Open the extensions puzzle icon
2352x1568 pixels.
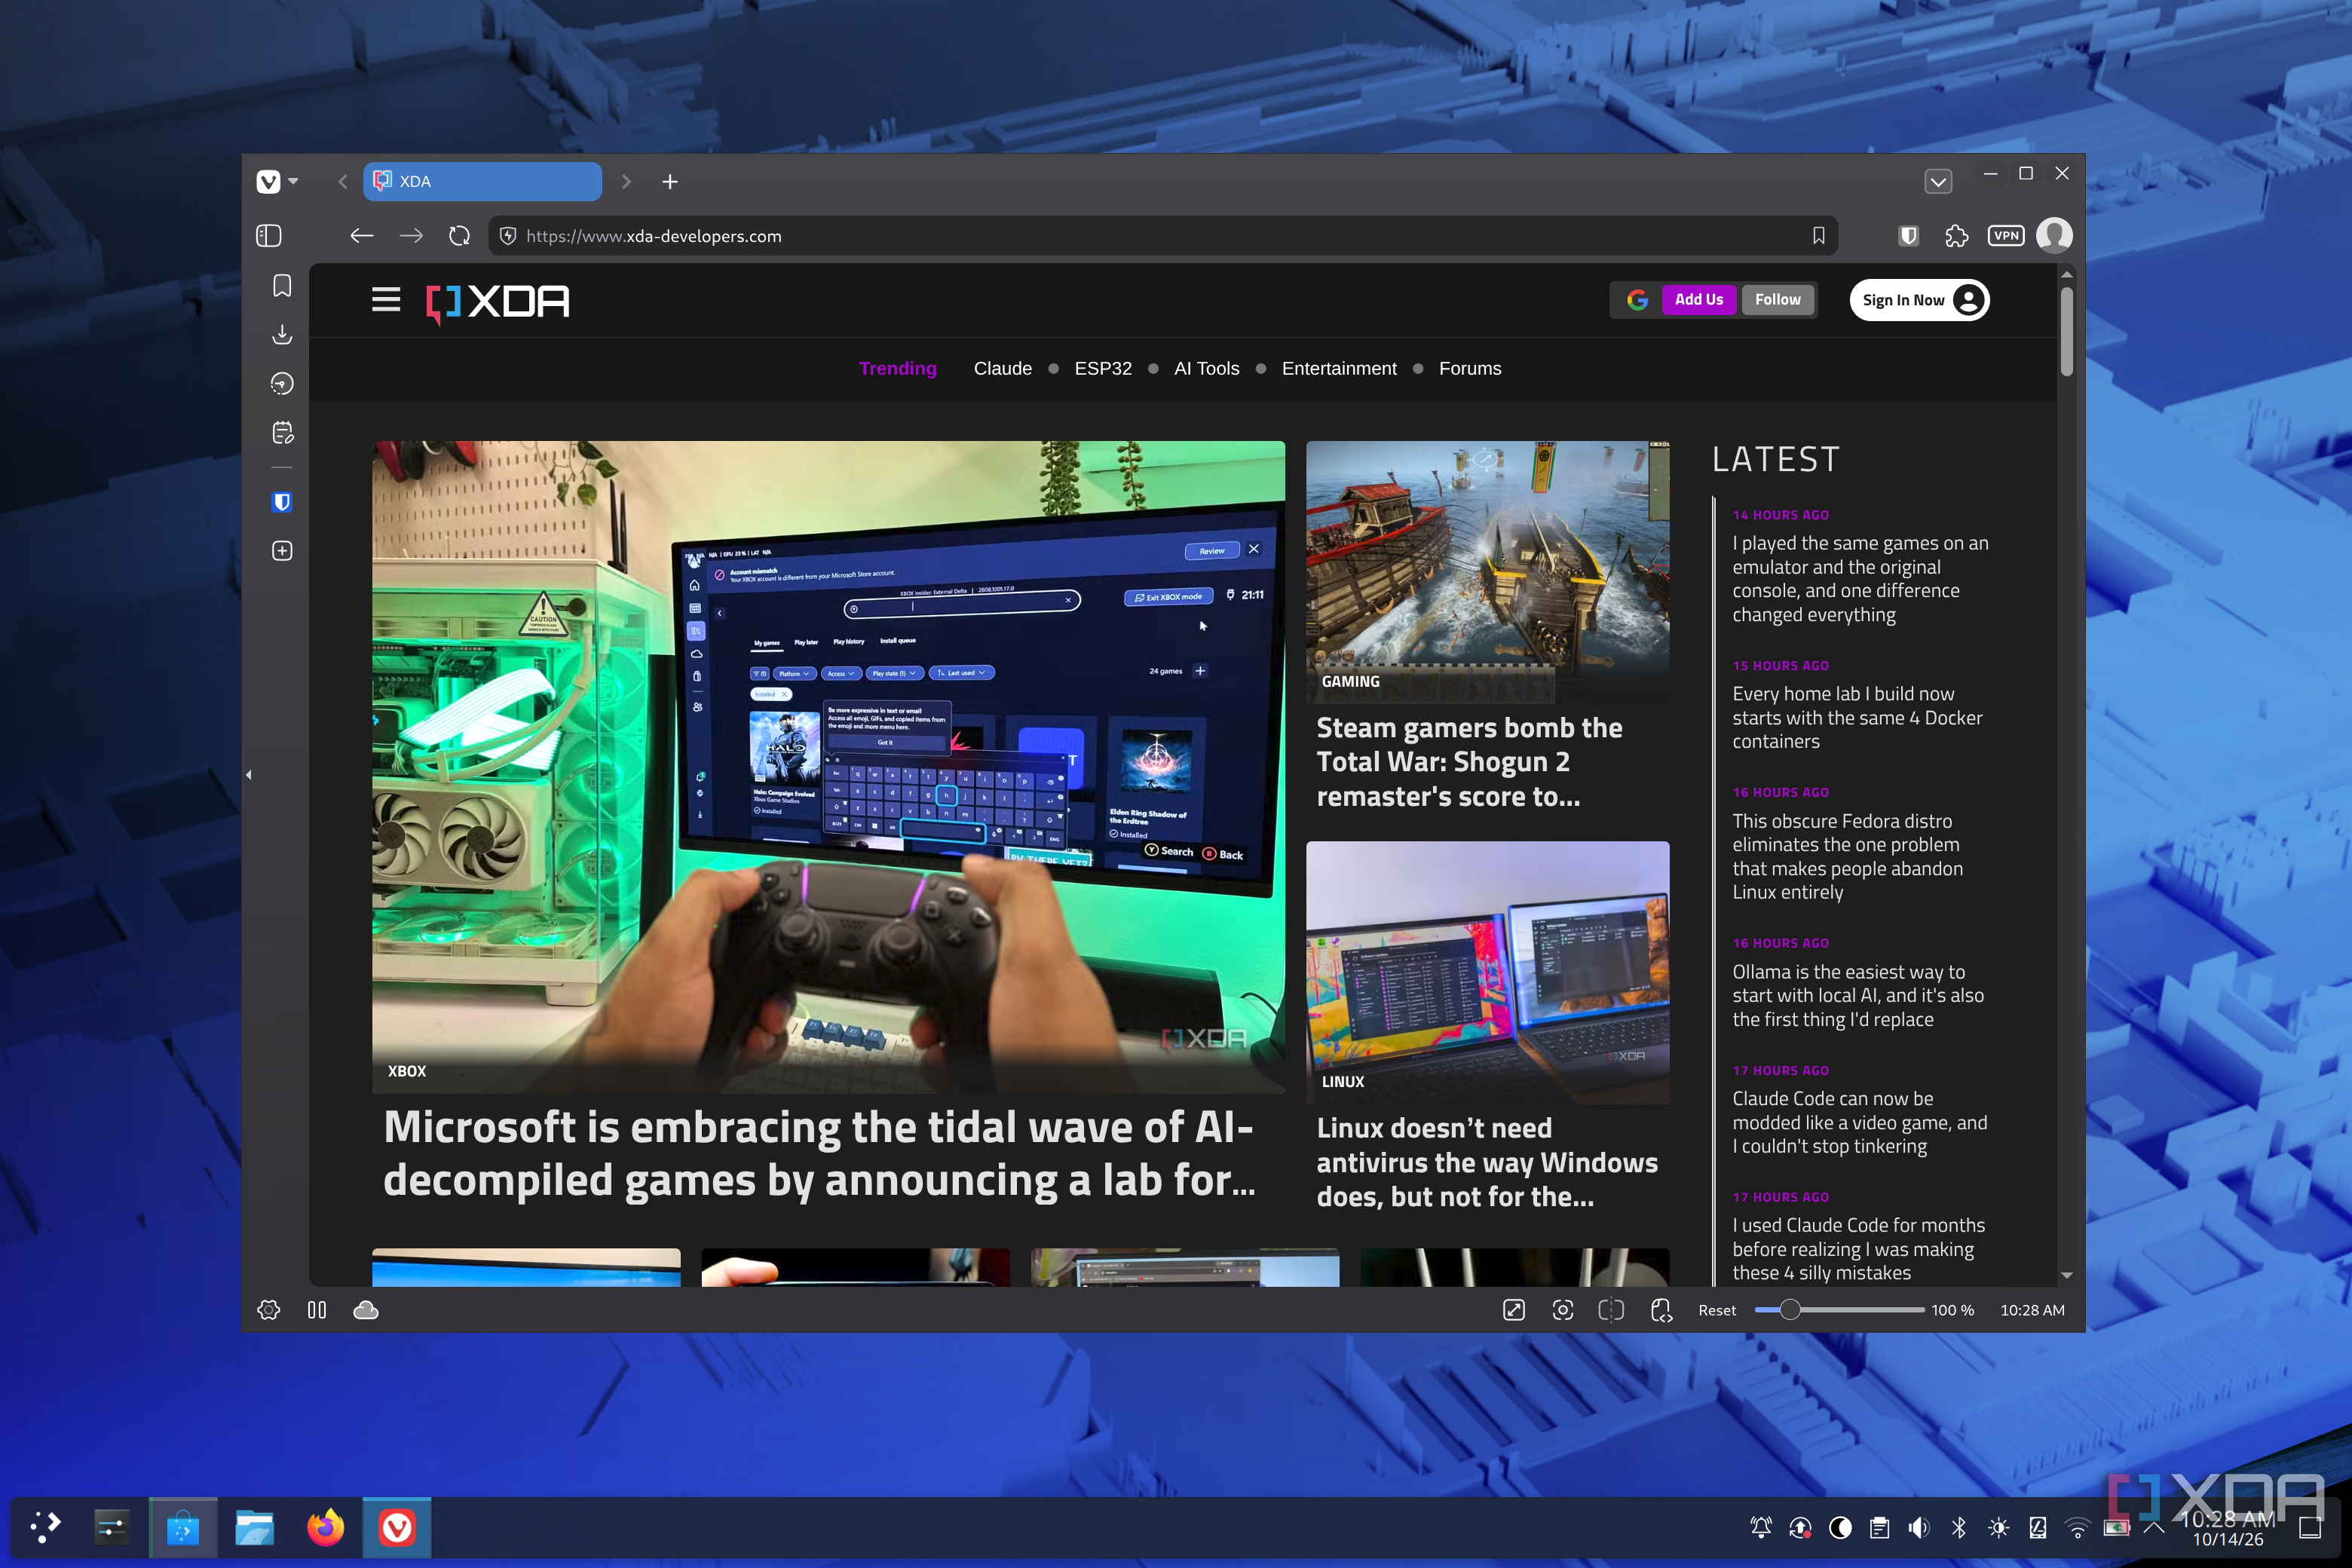(1956, 236)
